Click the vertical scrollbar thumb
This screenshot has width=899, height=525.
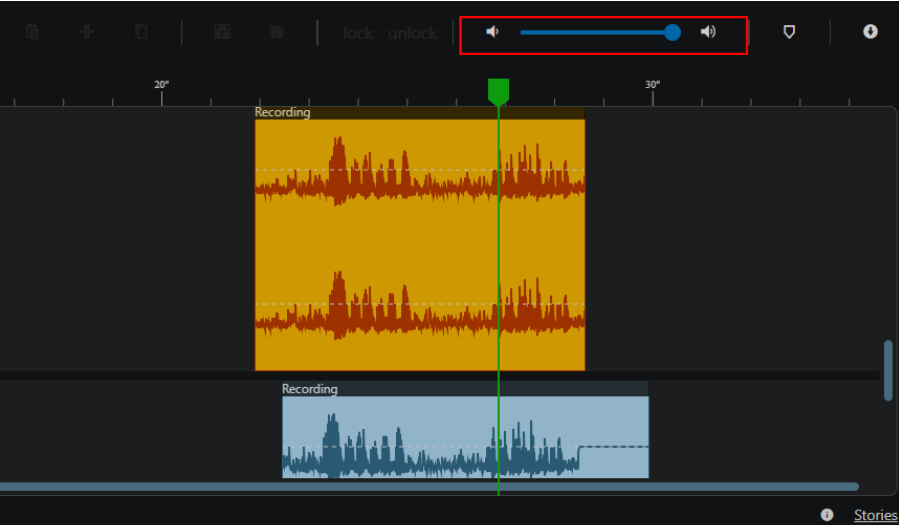point(888,371)
